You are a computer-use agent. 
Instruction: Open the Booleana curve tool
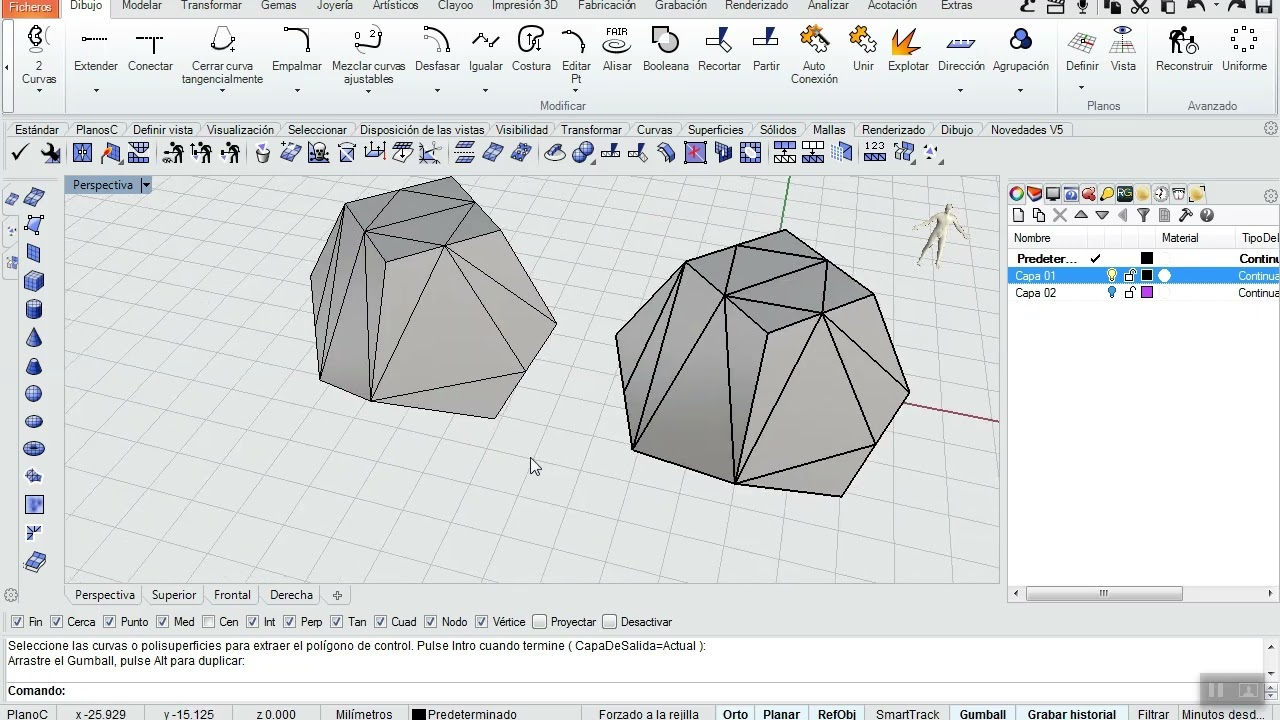(x=666, y=50)
